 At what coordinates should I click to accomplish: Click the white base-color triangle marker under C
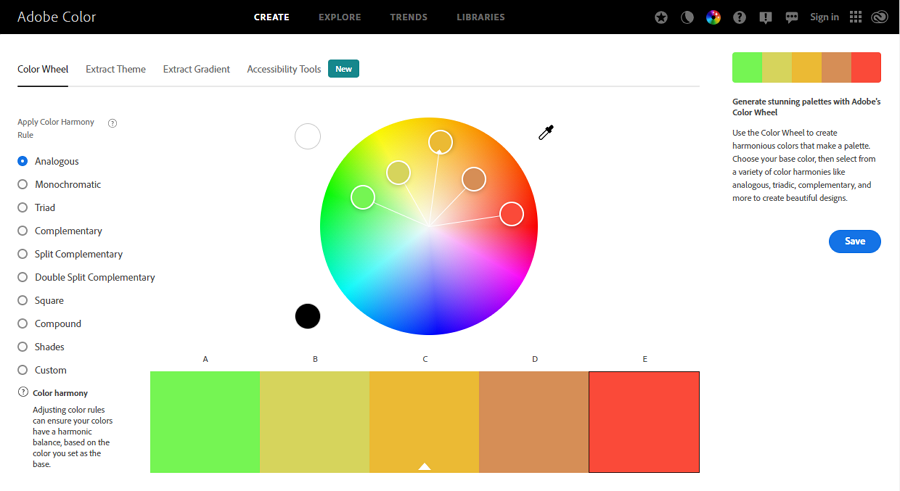click(424, 466)
